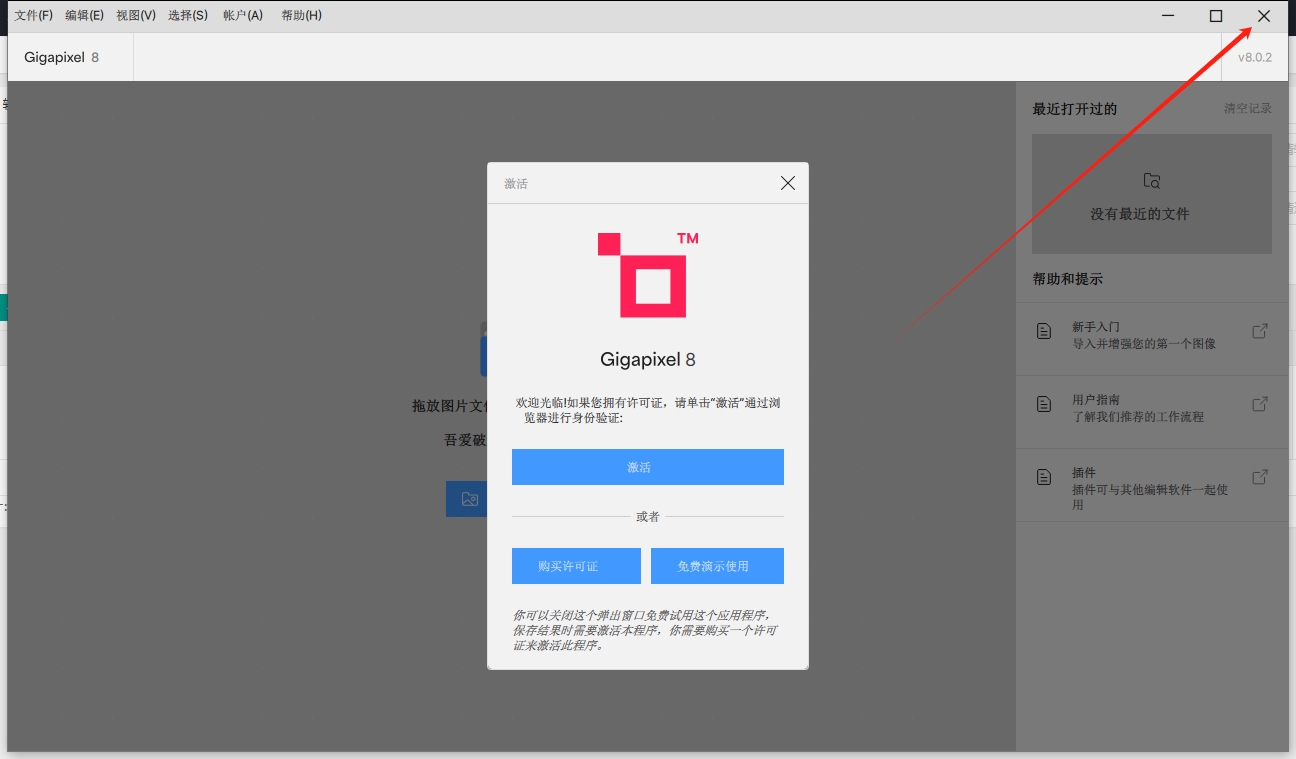1296x759 pixels.
Task: Click the document icon beside 新手入门
Action: [1044, 331]
